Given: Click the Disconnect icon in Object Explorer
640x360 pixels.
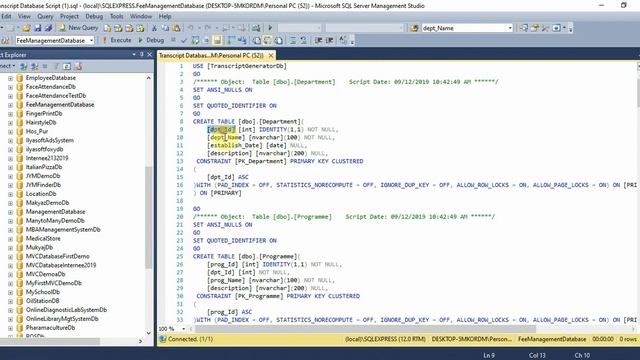Looking at the screenshot, I should coord(34,66).
